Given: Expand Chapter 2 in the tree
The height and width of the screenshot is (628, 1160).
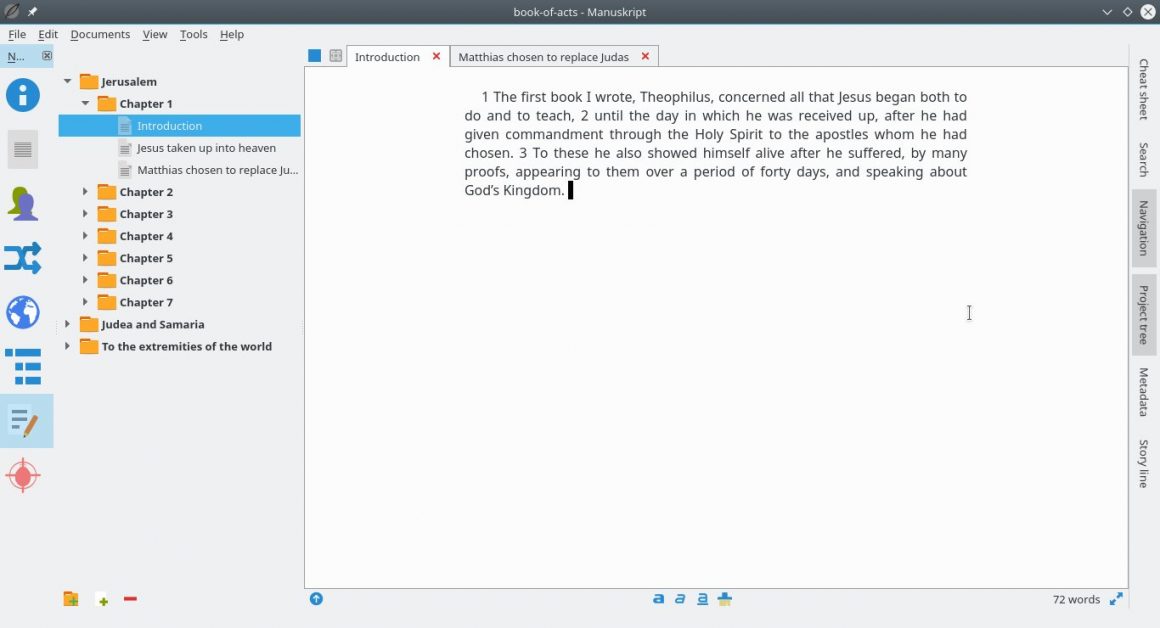Looking at the screenshot, I should pos(85,191).
